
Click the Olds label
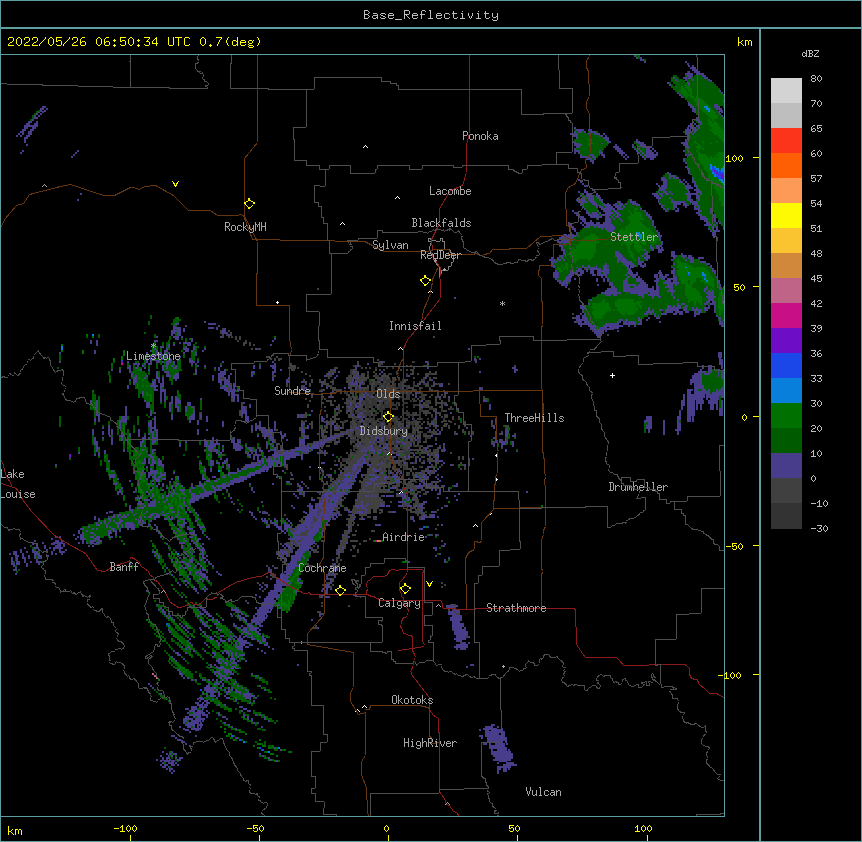pos(388,394)
